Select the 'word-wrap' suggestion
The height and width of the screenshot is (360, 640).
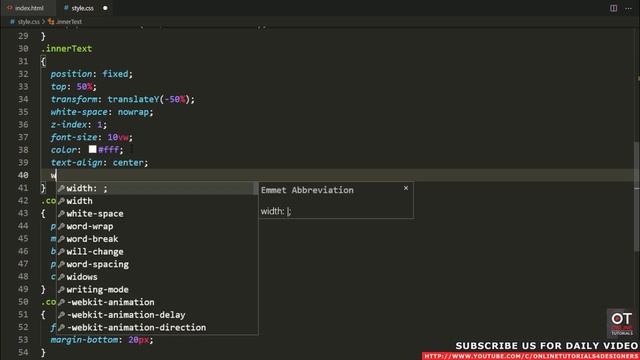tap(157, 226)
